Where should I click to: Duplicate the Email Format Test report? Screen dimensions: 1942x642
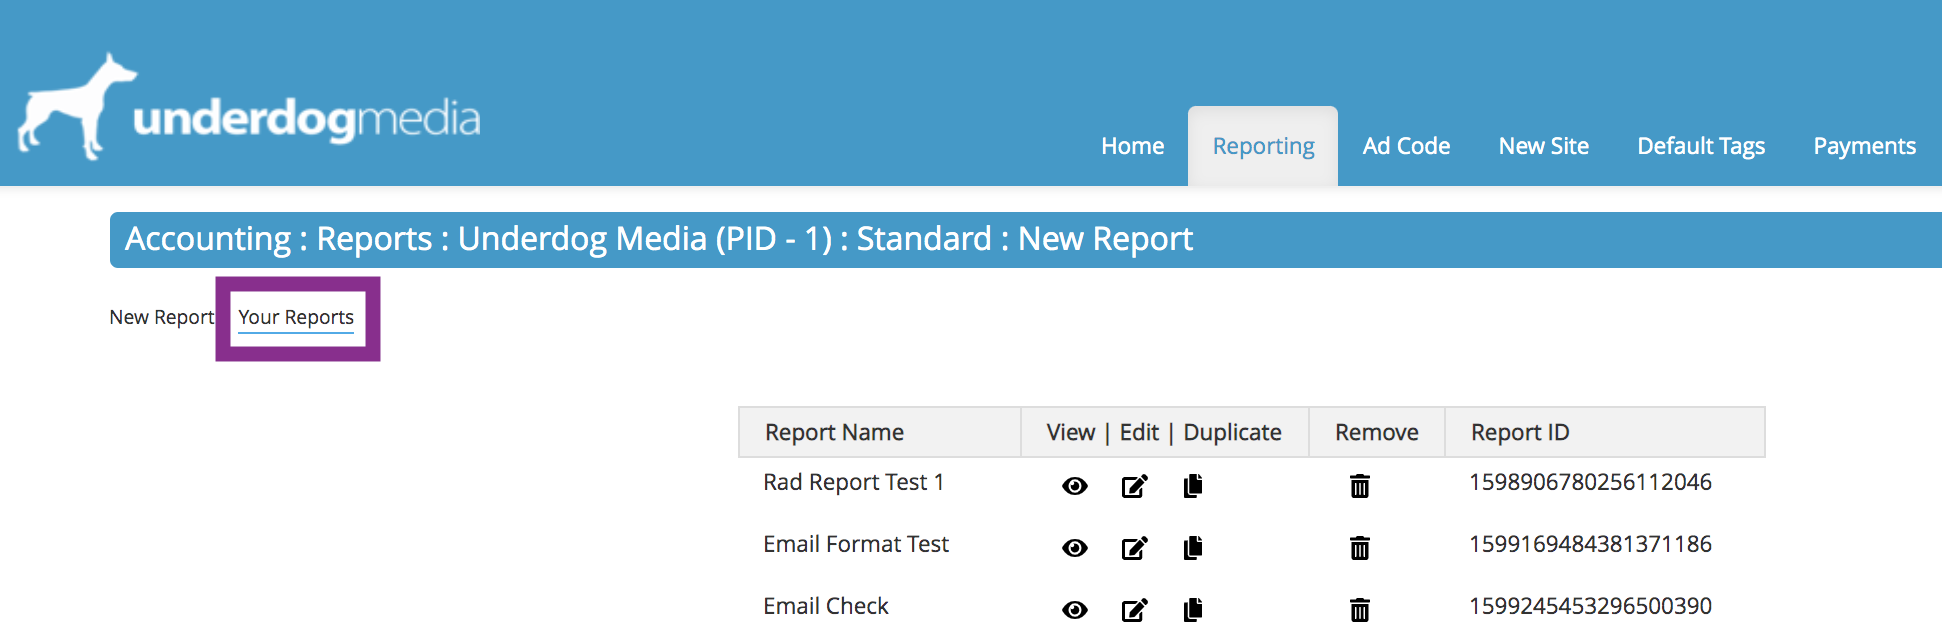1193,548
